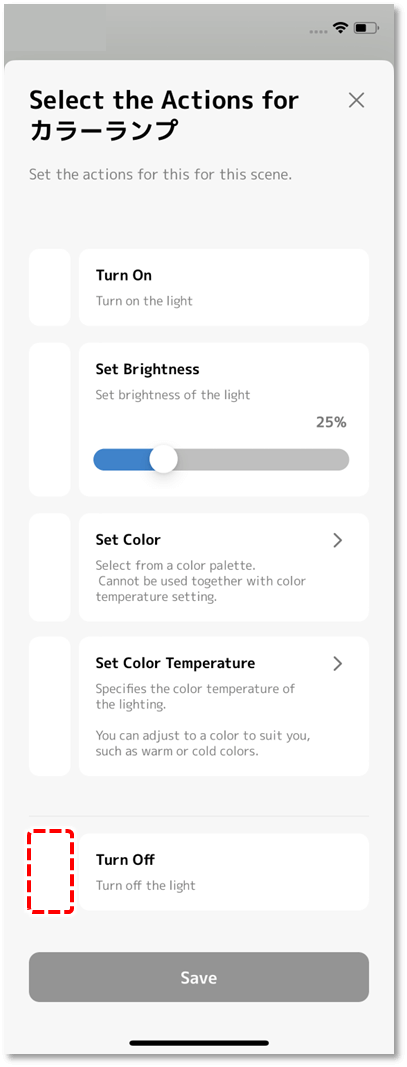Click the blue filled part of brightness slider
Viewport: 407px width, 1067px height.
point(123,459)
